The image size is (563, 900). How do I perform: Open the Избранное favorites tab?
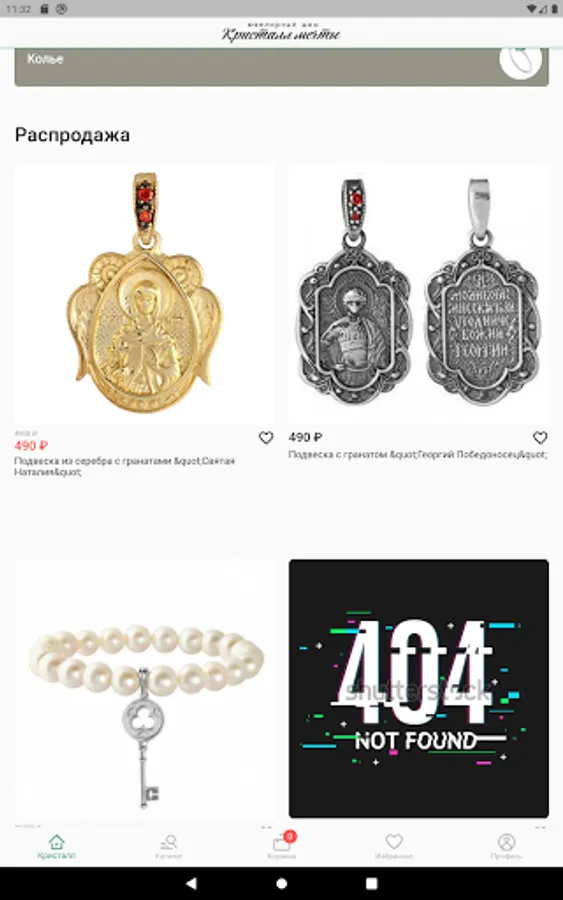coord(394,847)
